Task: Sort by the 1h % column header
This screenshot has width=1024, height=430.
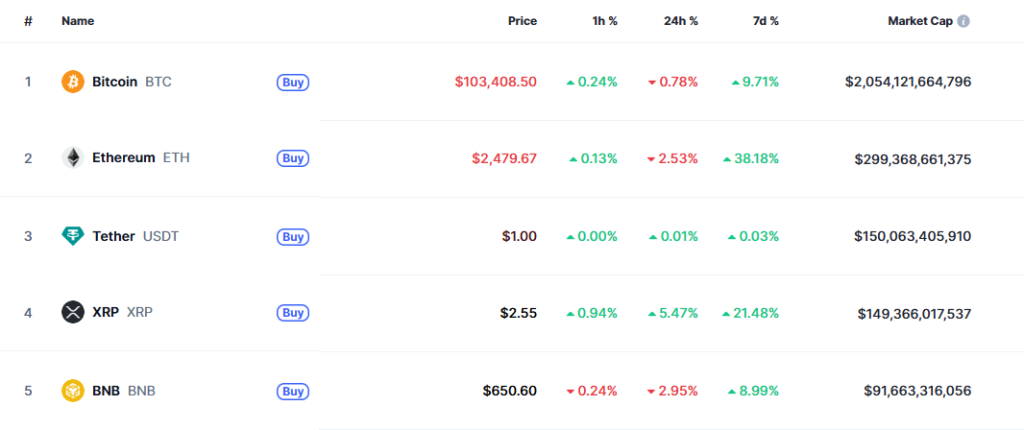Action: tap(604, 21)
